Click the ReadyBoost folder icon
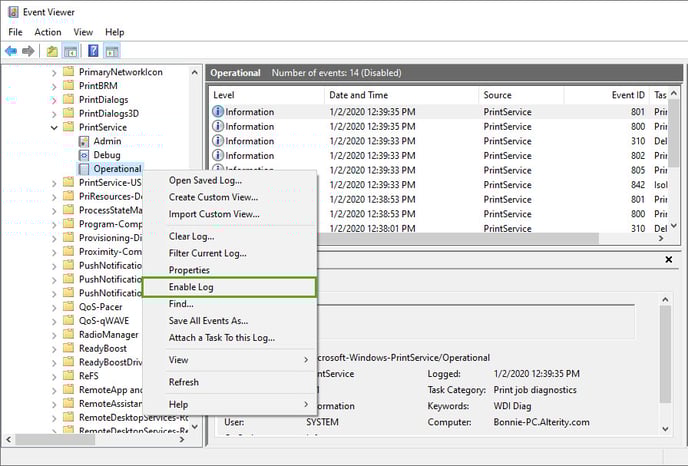This screenshot has height=466, width=688. click(x=68, y=348)
